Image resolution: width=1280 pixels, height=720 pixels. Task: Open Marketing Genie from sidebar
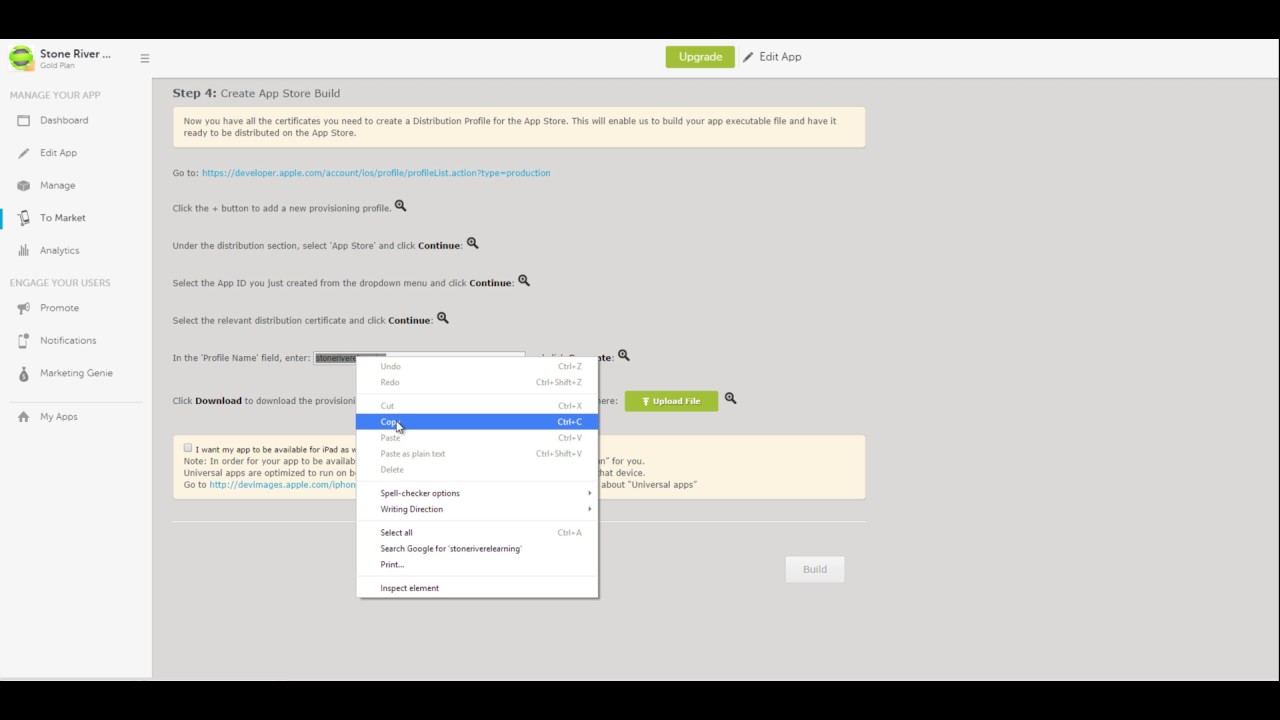click(x=76, y=373)
